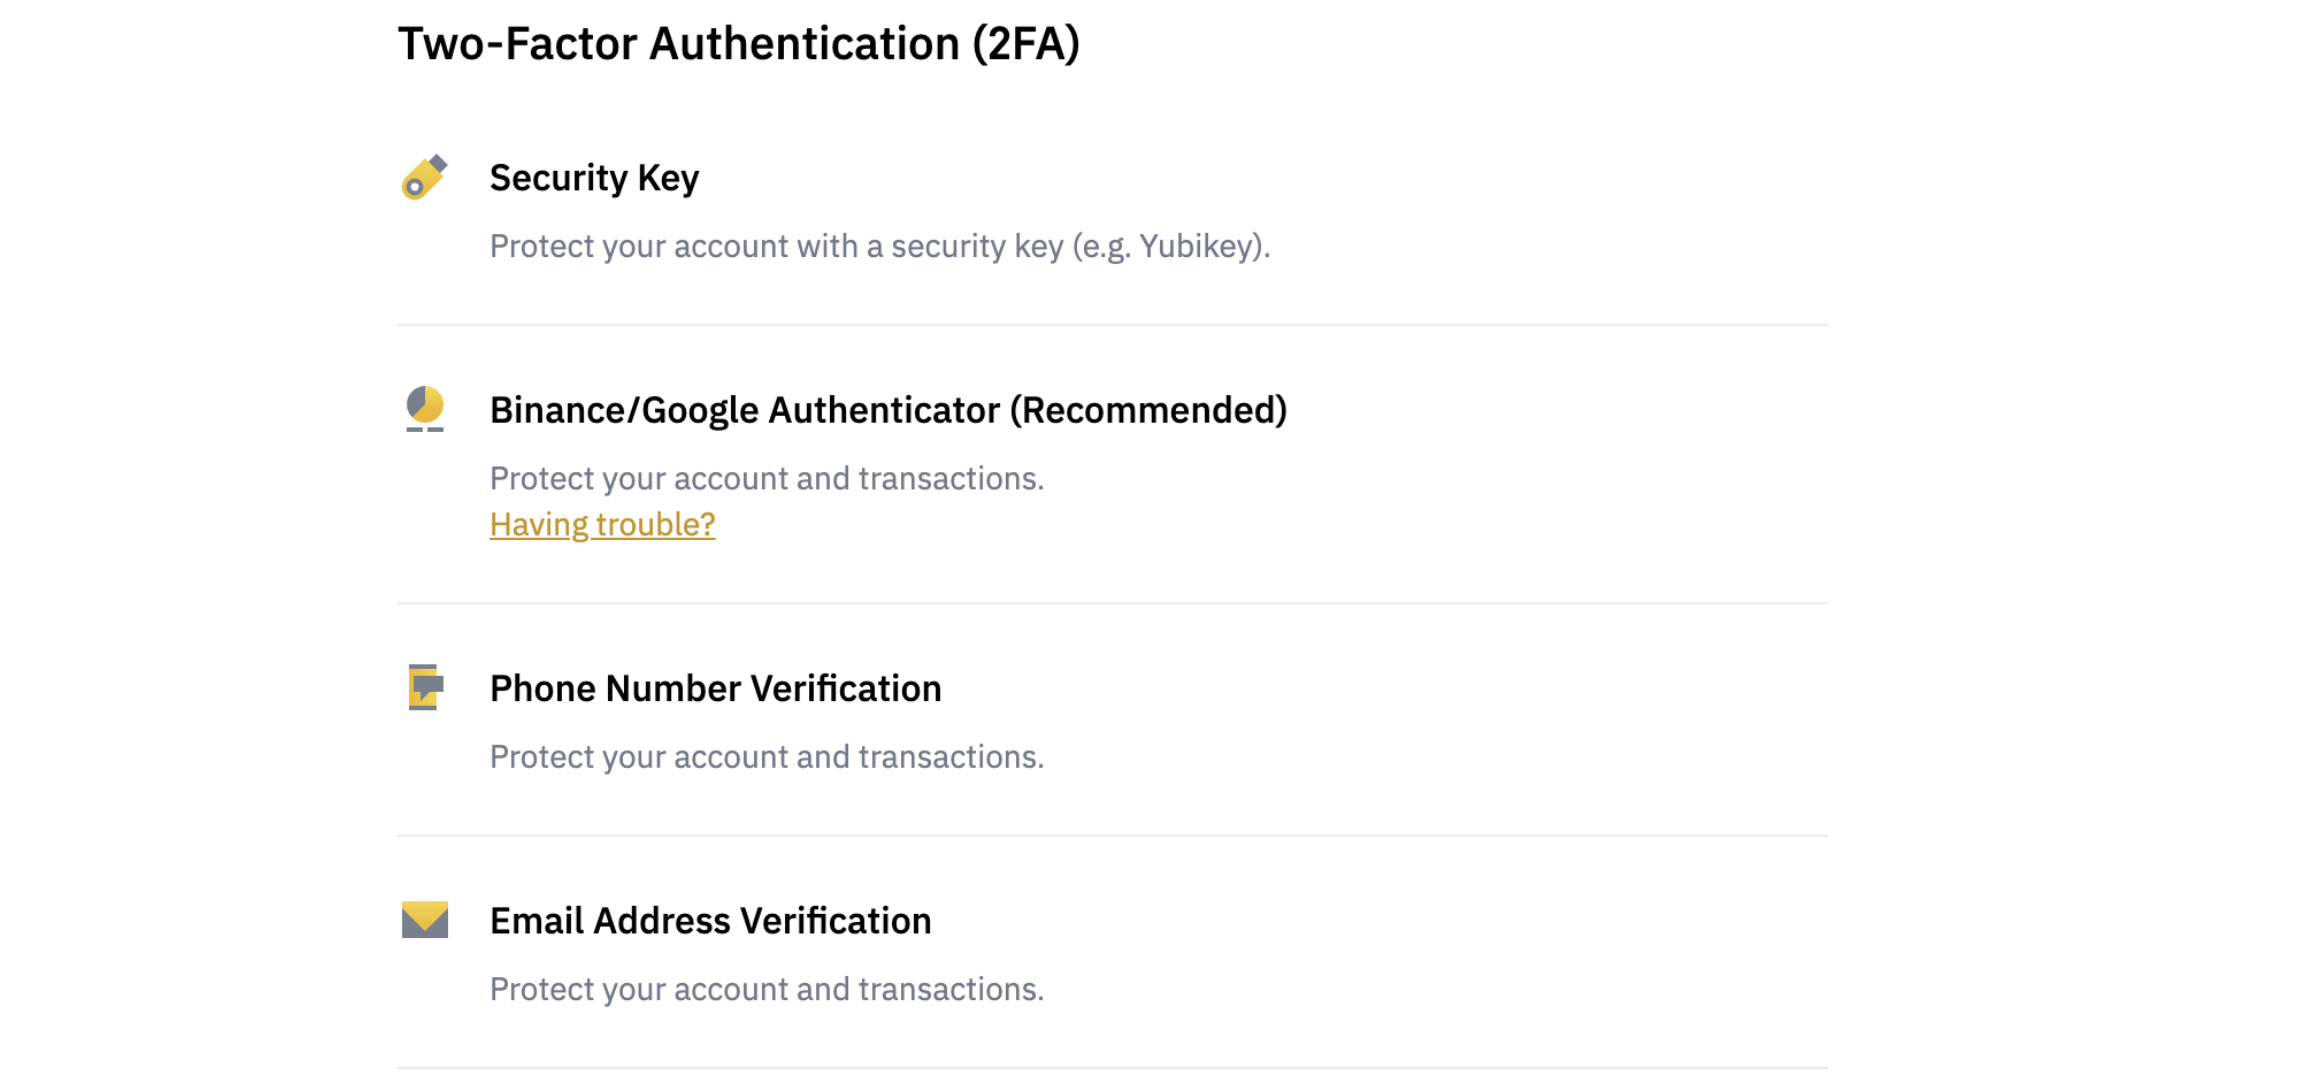This screenshot has height=1072, width=2322.
Task: Click the divider line below Security Key section
Action: click(1112, 325)
